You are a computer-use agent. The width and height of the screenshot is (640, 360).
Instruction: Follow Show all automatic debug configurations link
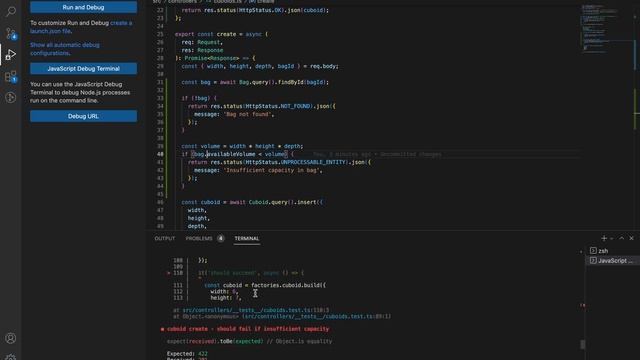point(64,49)
